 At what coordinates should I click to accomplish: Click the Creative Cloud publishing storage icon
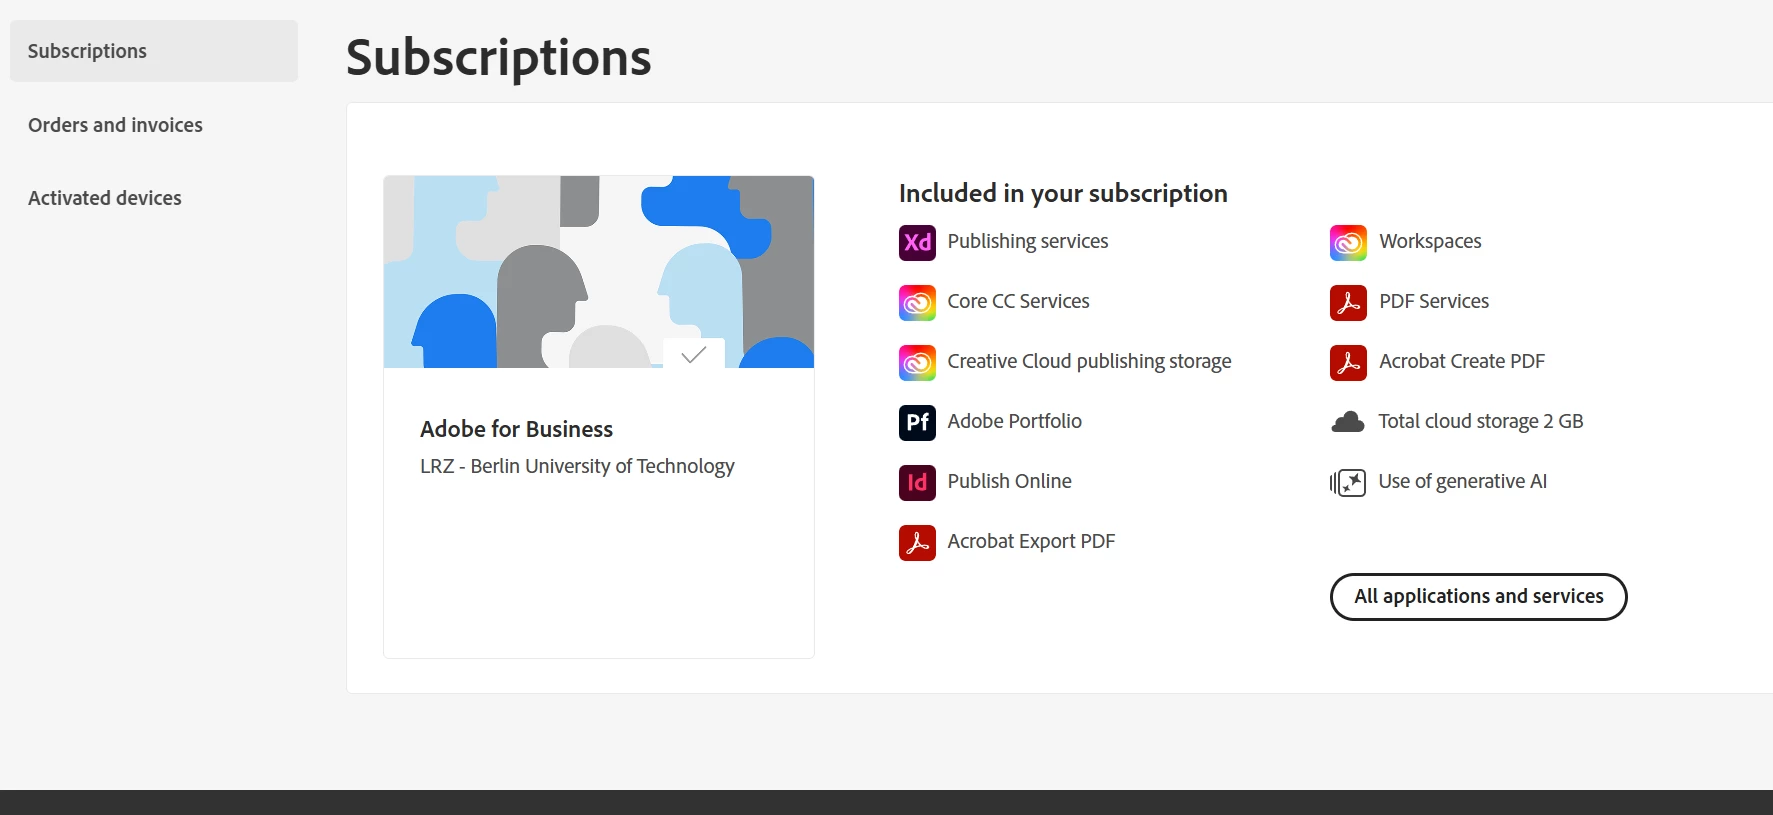point(917,362)
